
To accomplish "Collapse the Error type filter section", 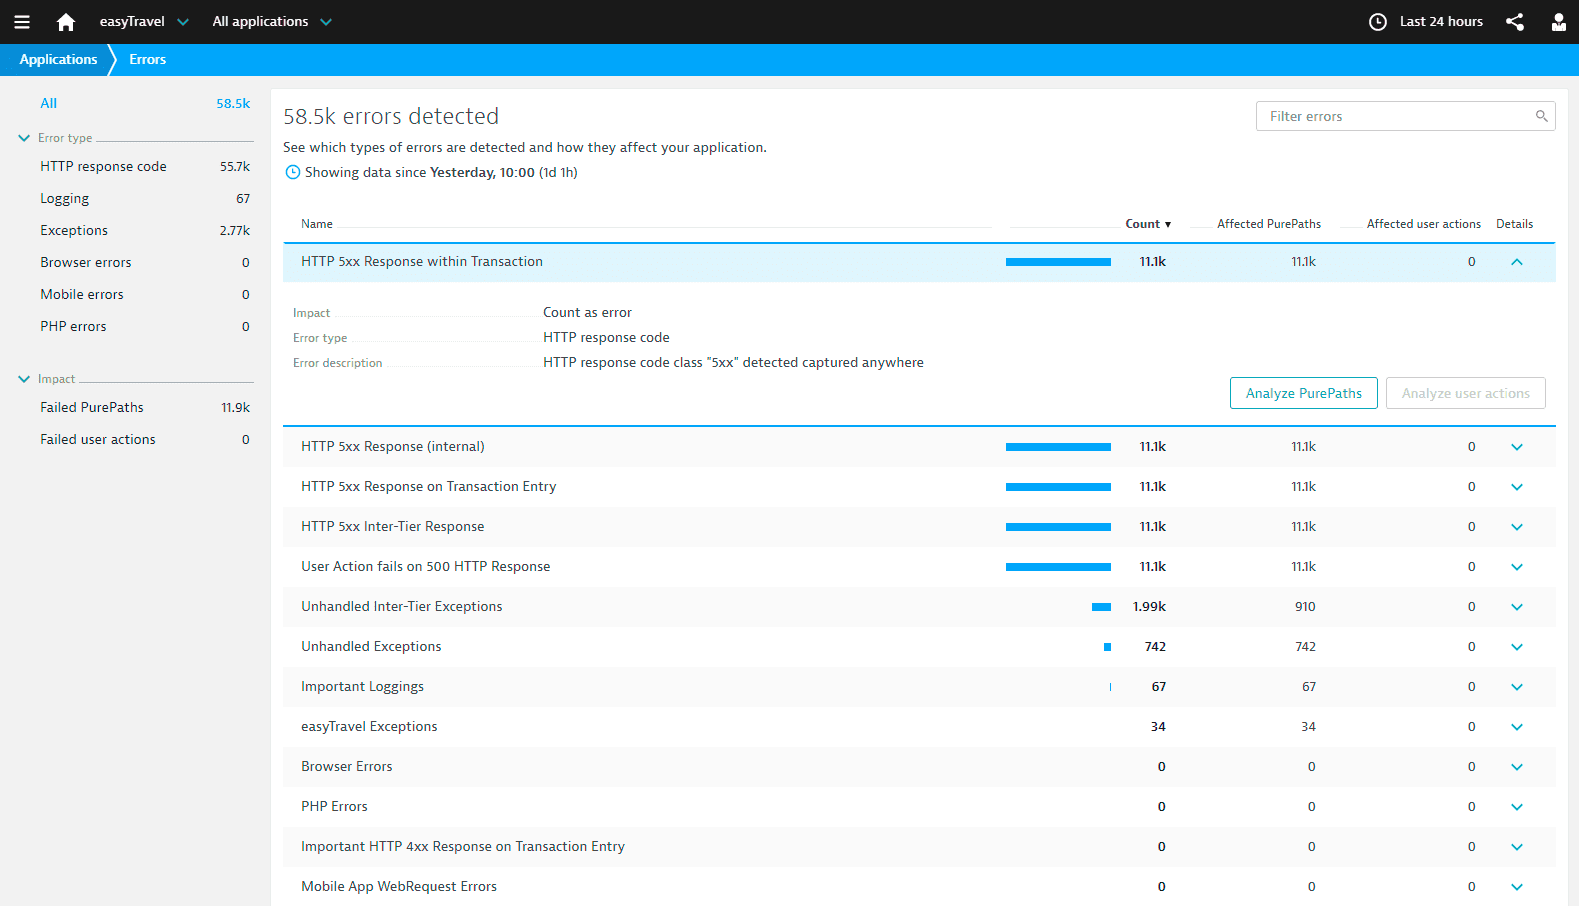I will click(24, 138).
